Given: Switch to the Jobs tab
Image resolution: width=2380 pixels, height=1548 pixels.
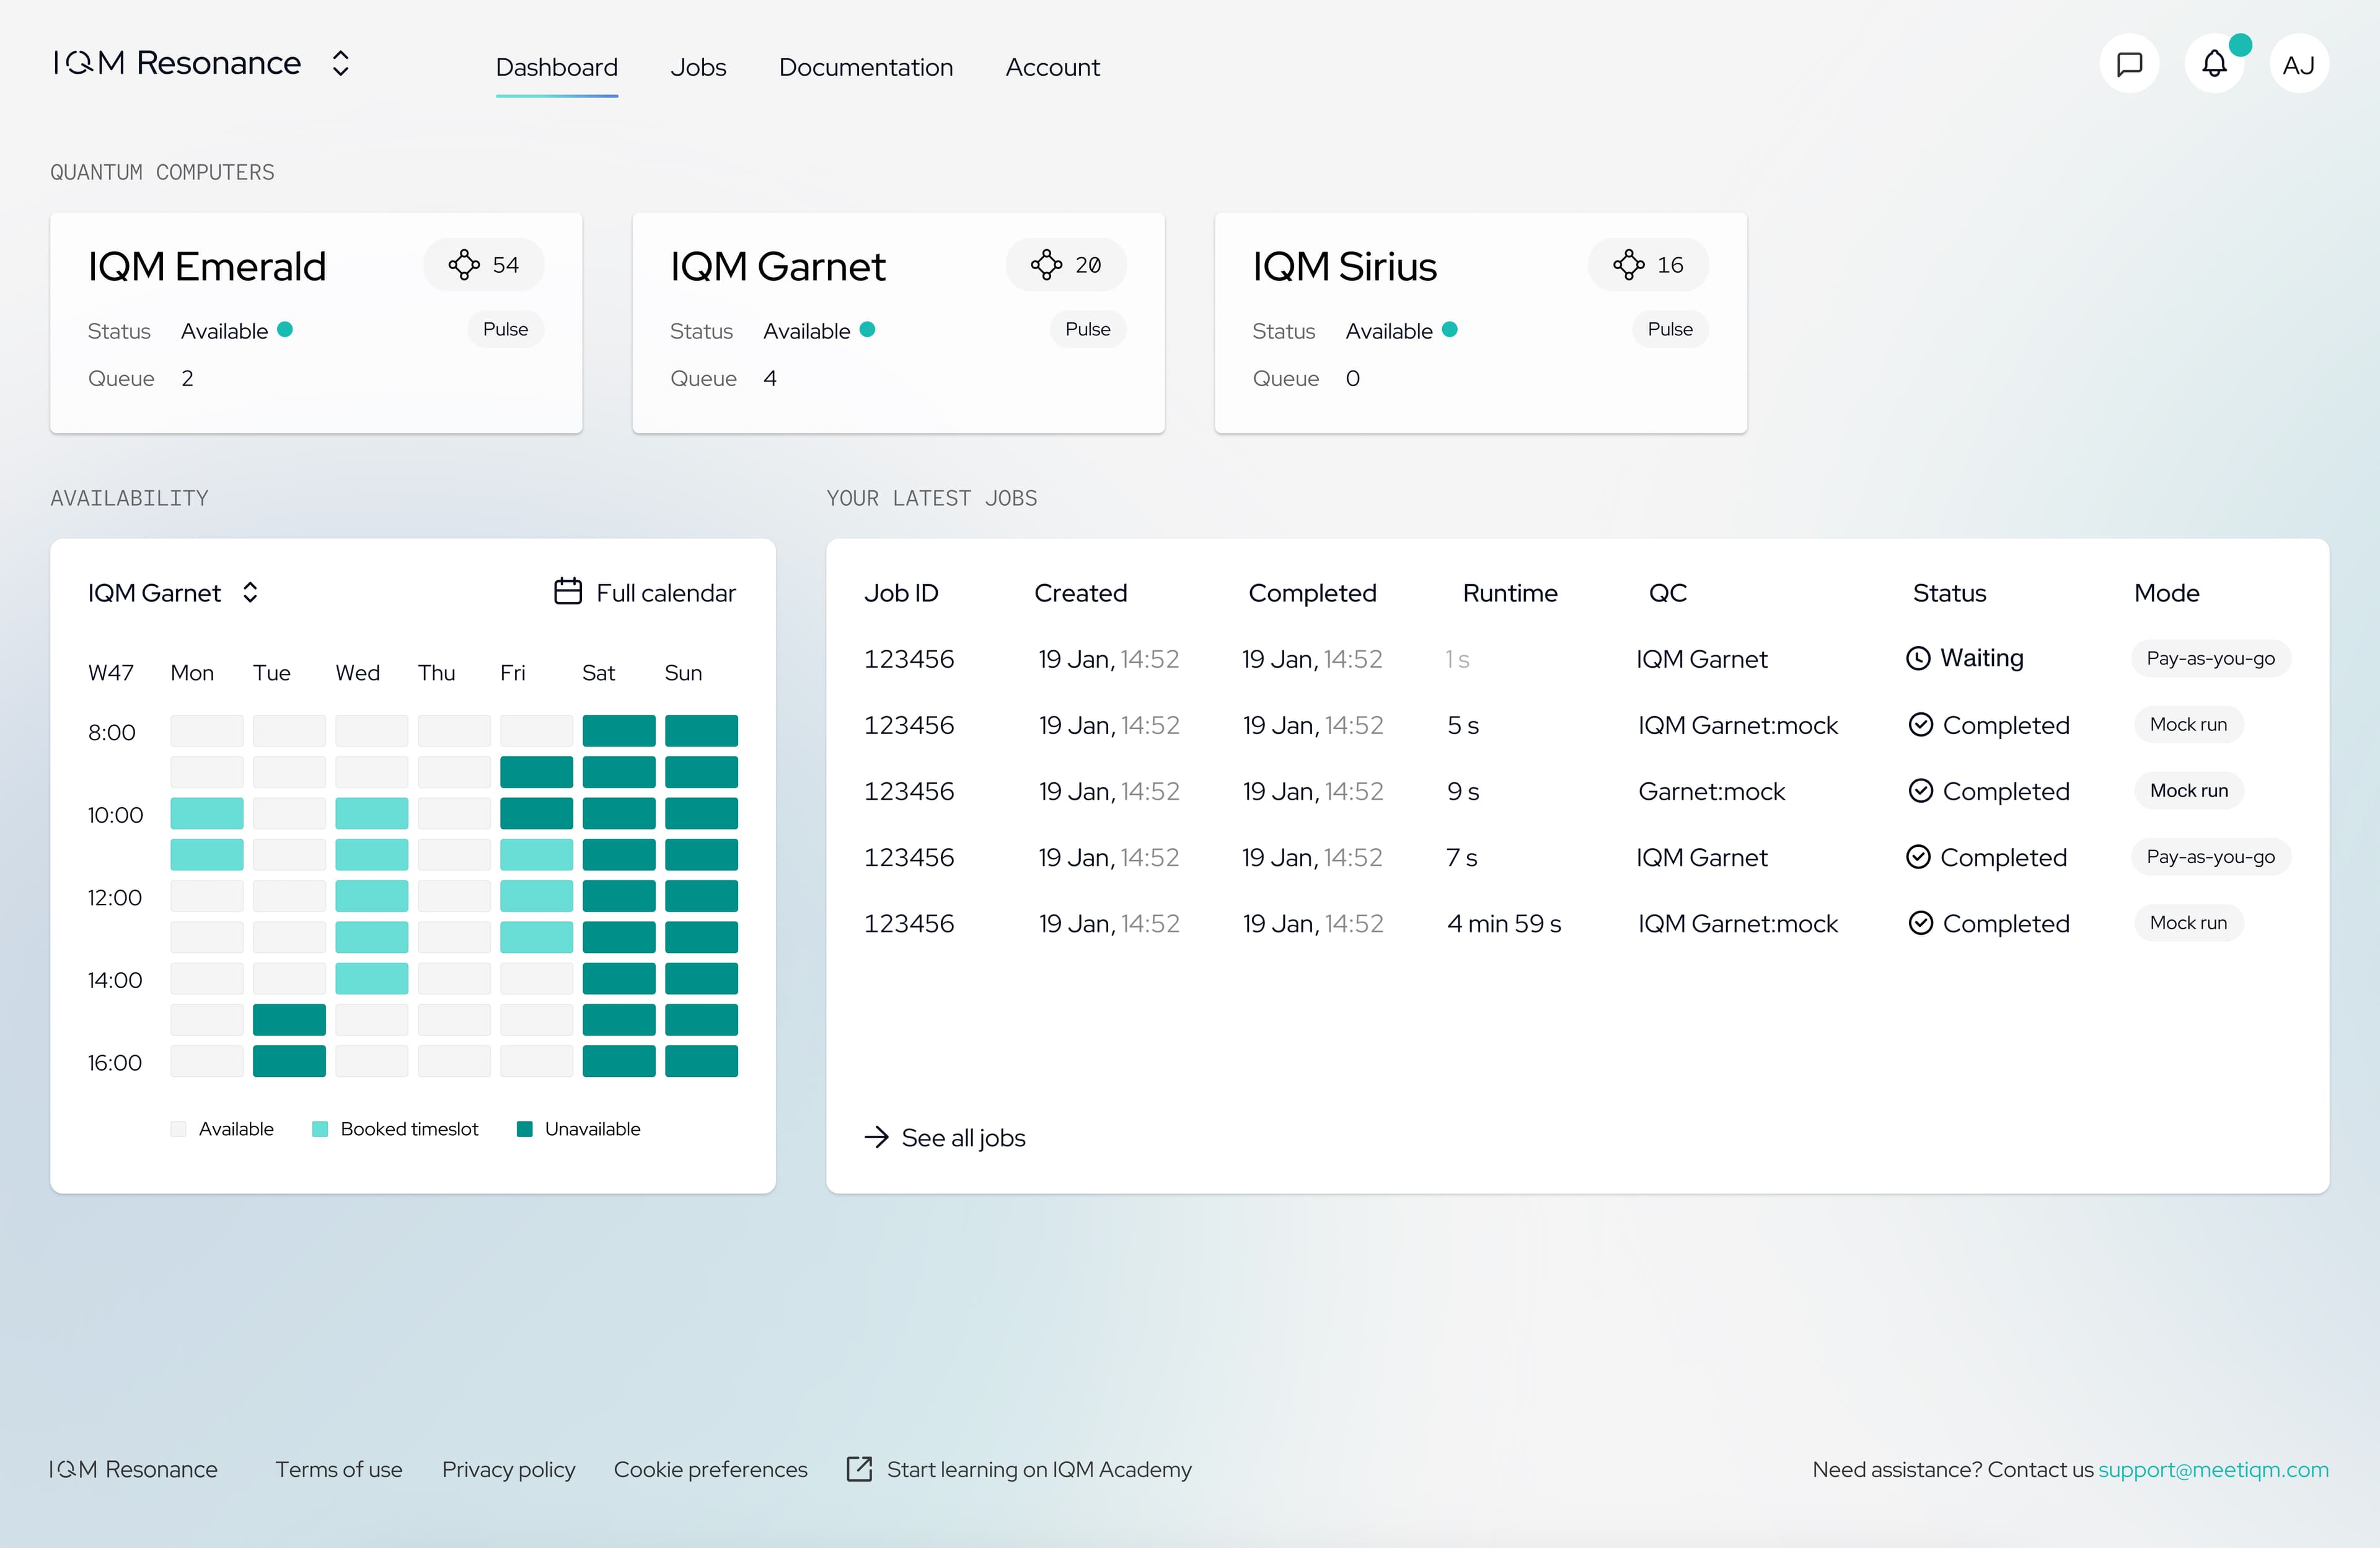Looking at the screenshot, I should tap(698, 67).
